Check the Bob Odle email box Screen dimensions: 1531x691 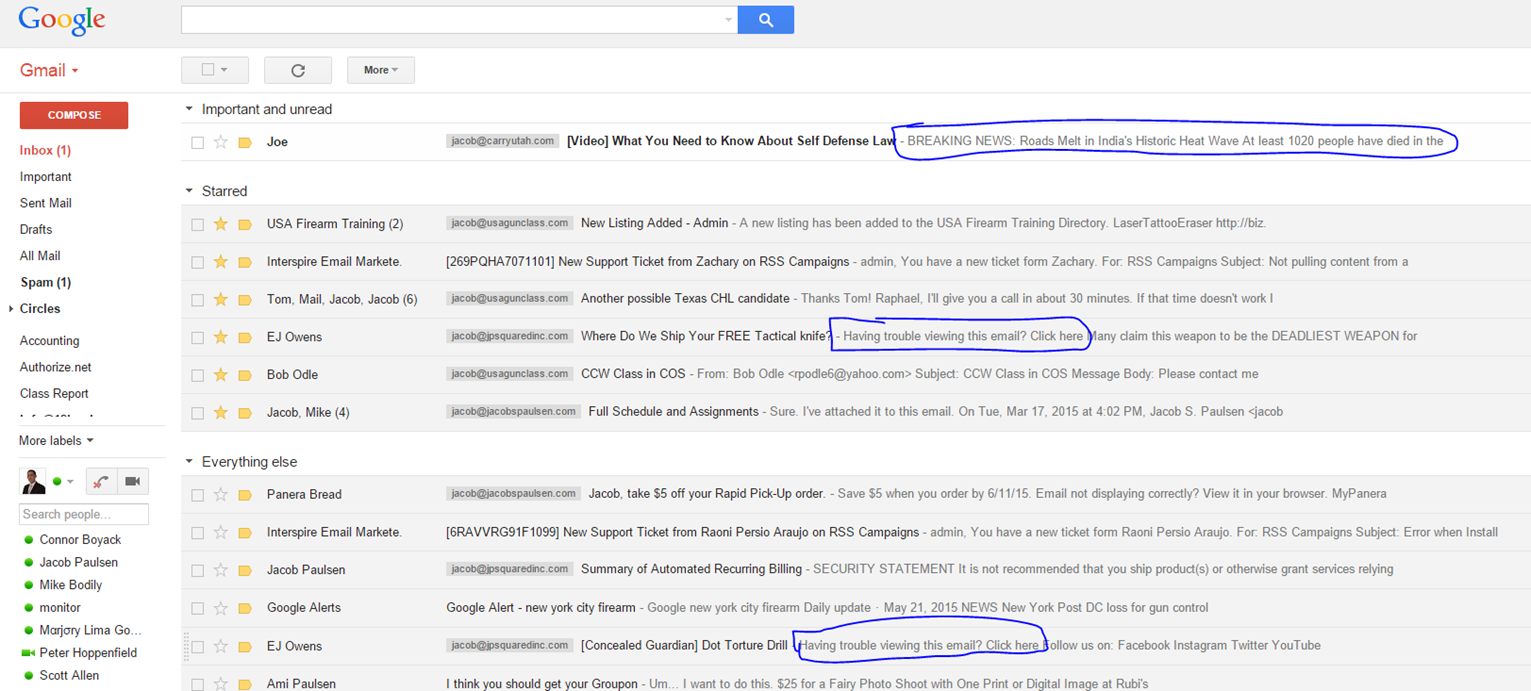pos(197,375)
